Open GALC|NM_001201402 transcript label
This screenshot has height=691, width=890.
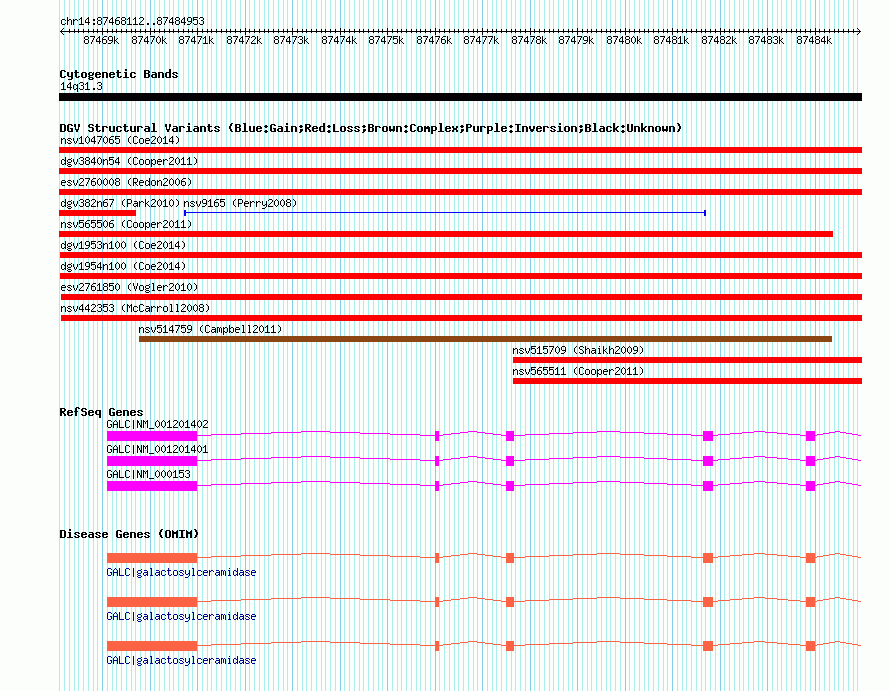[157, 424]
